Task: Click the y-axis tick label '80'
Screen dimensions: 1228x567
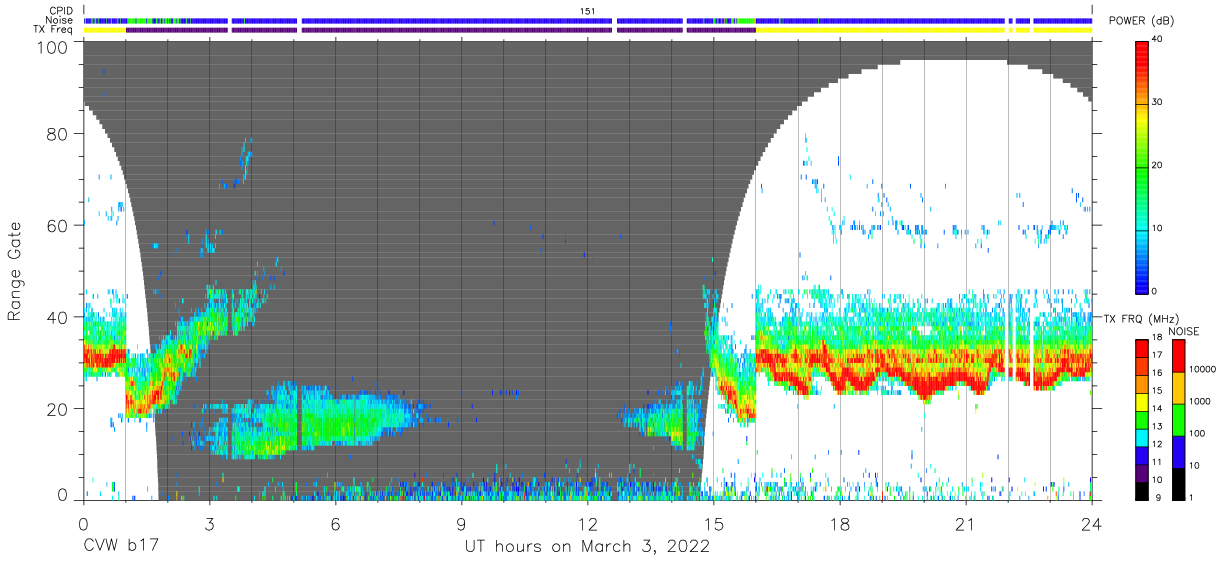Action: (58, 134)
